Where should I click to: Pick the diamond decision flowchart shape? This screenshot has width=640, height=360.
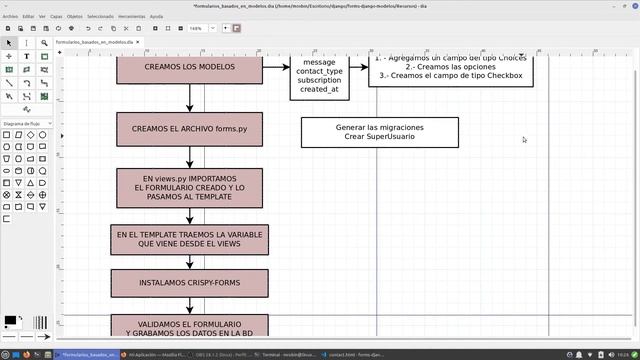(31, 135)
